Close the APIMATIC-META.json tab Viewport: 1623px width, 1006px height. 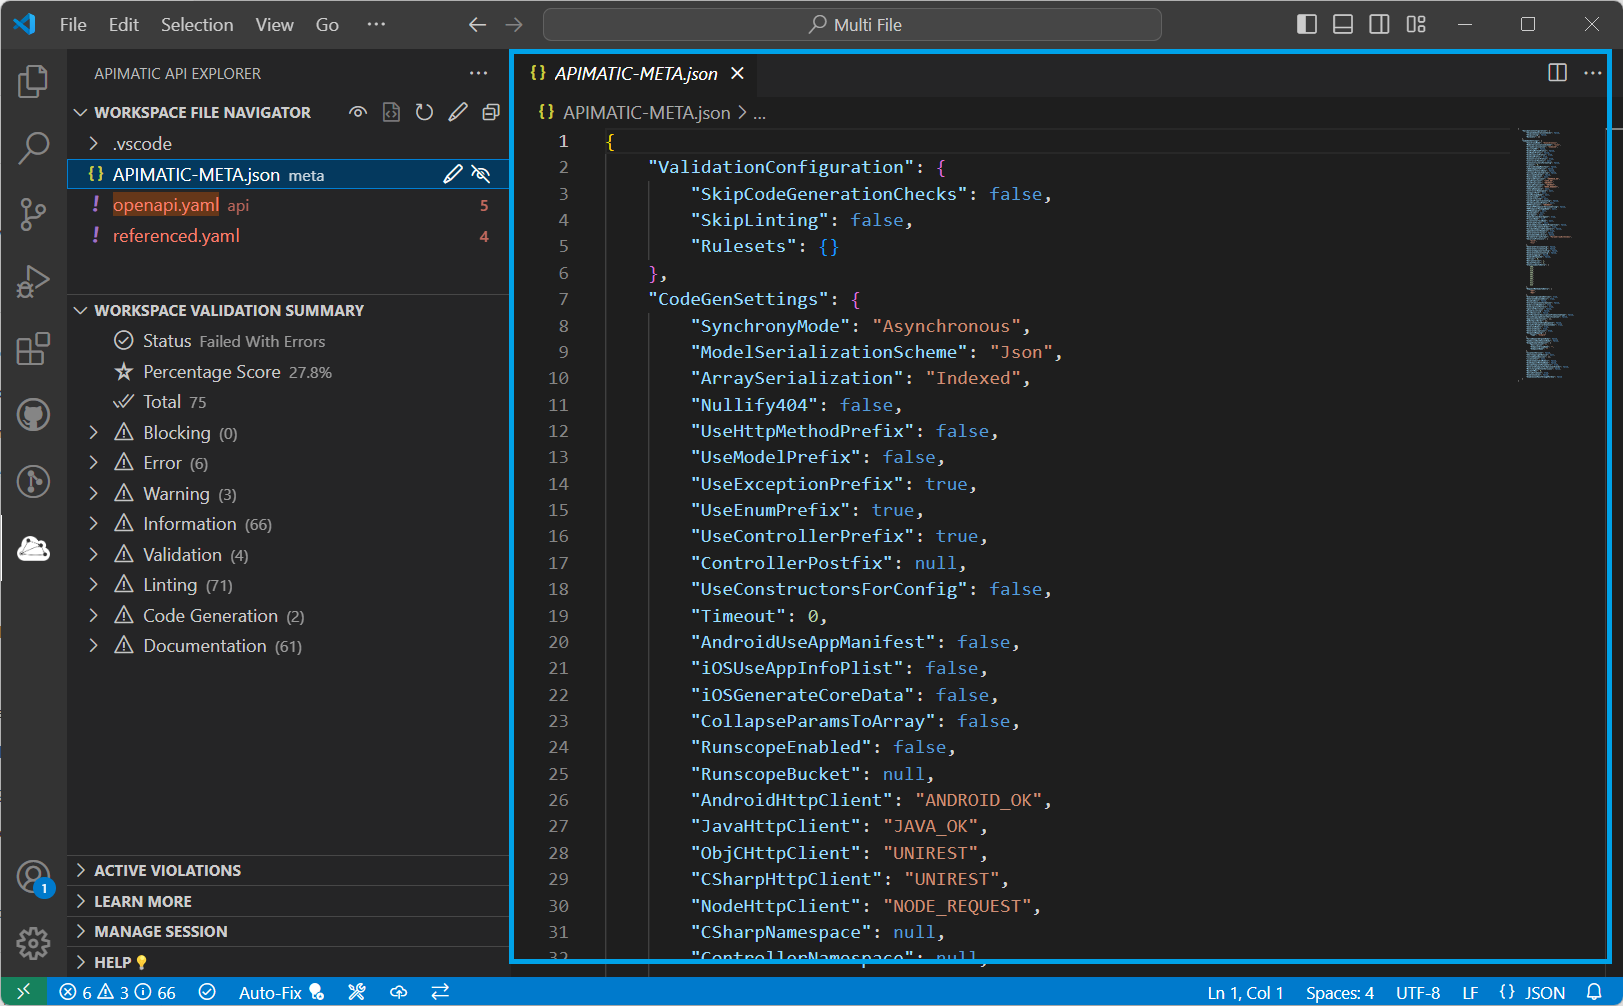(x=737, y=73)
